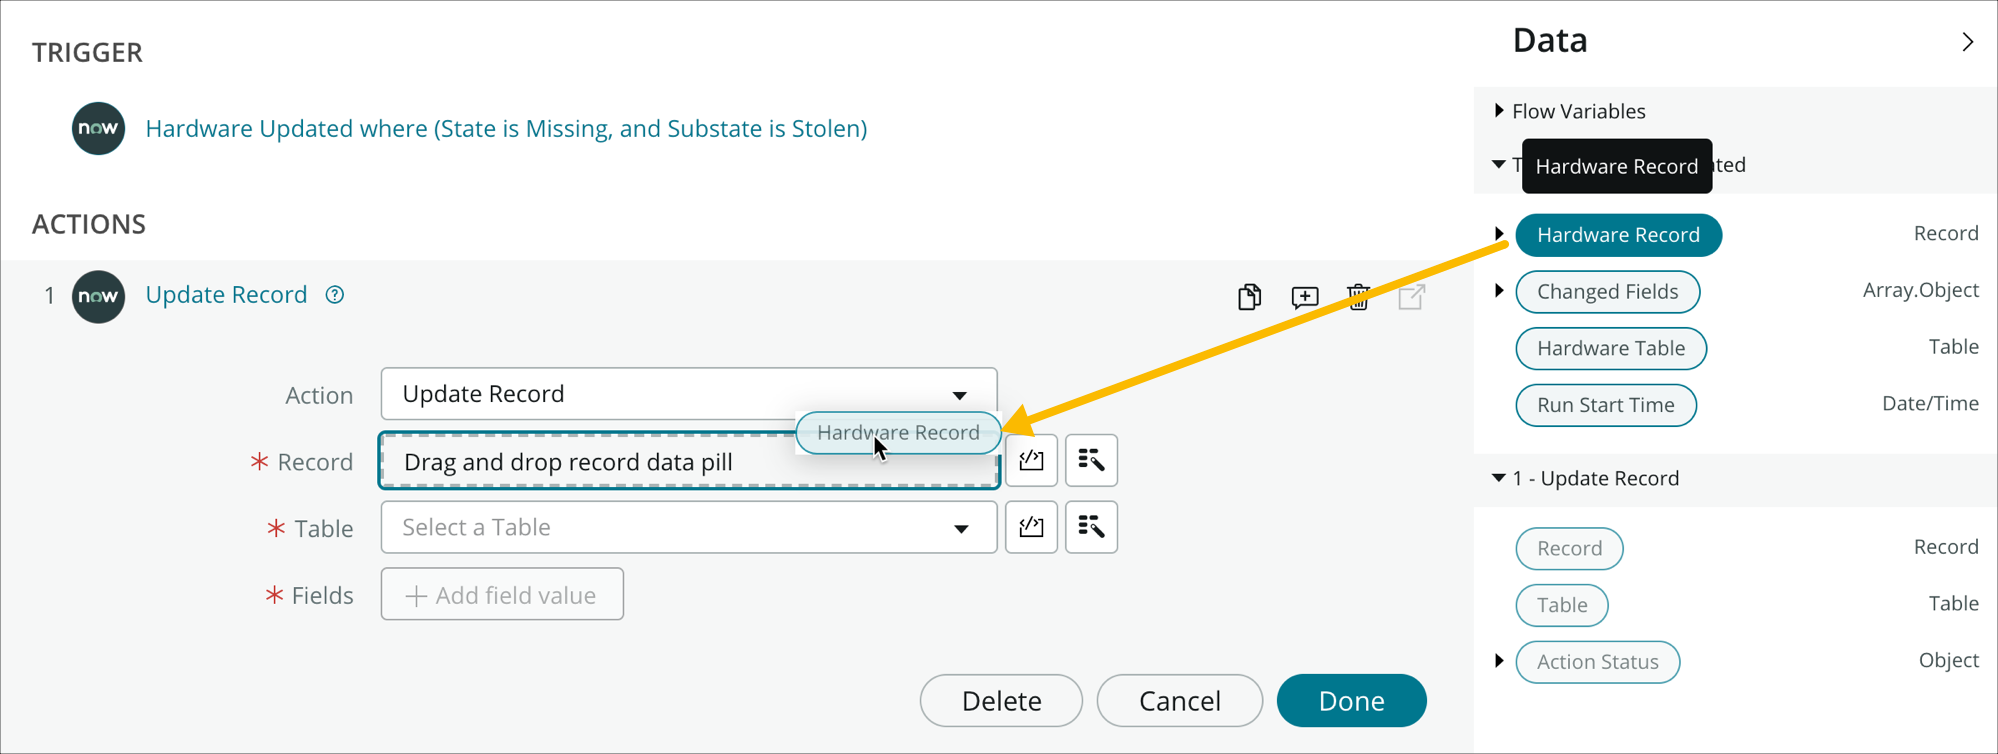Delete the action using the trash icon
Viewport: 1998px width, 754px height.
tap(1358, 296)
